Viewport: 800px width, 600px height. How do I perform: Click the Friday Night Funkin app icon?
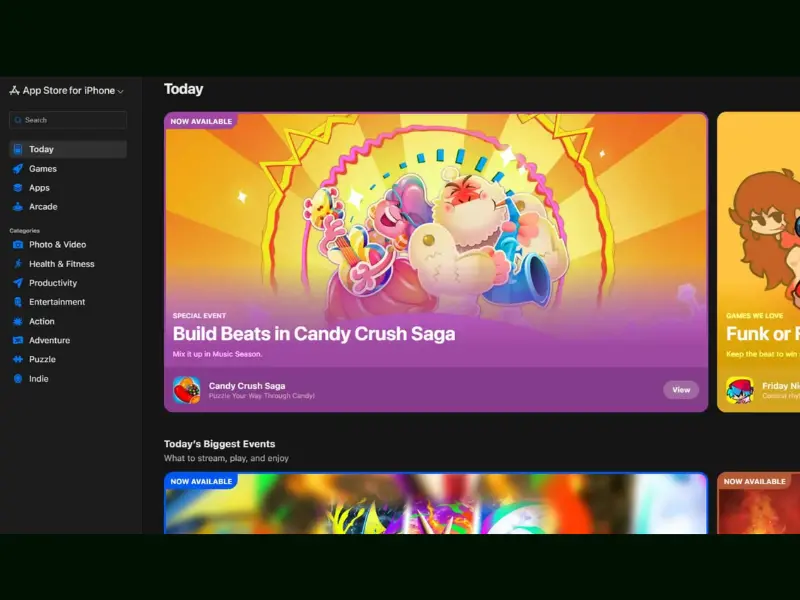coord(739,390)
